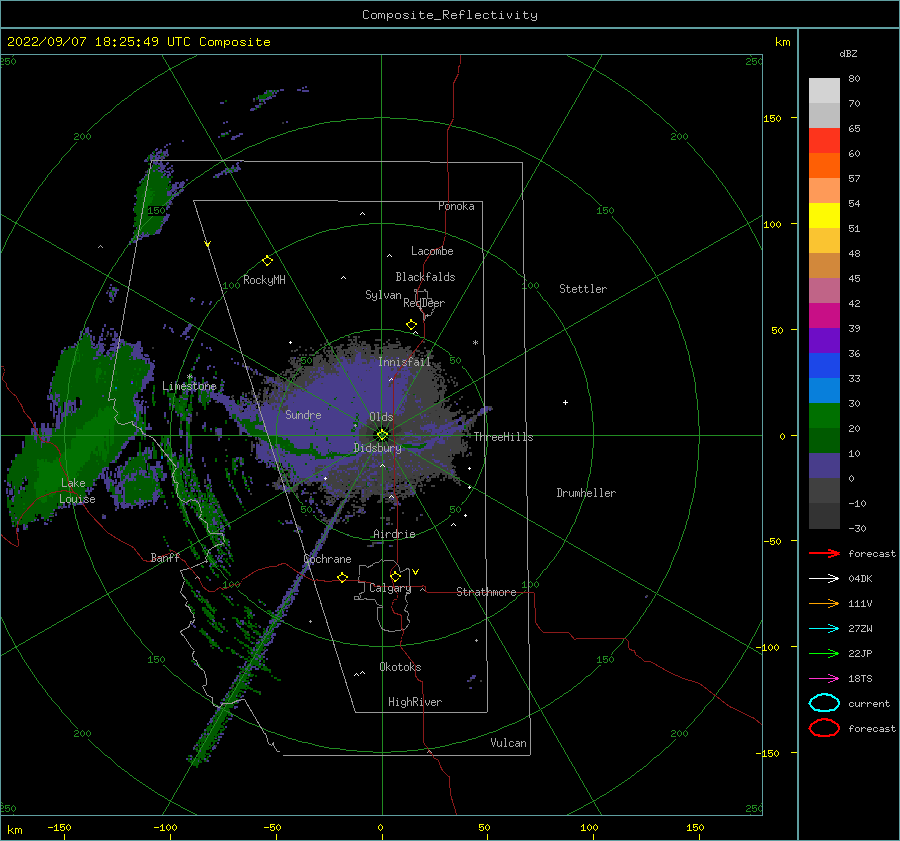
Task: Click the 100 y-axis tick label
Action: tap(772, 224)
